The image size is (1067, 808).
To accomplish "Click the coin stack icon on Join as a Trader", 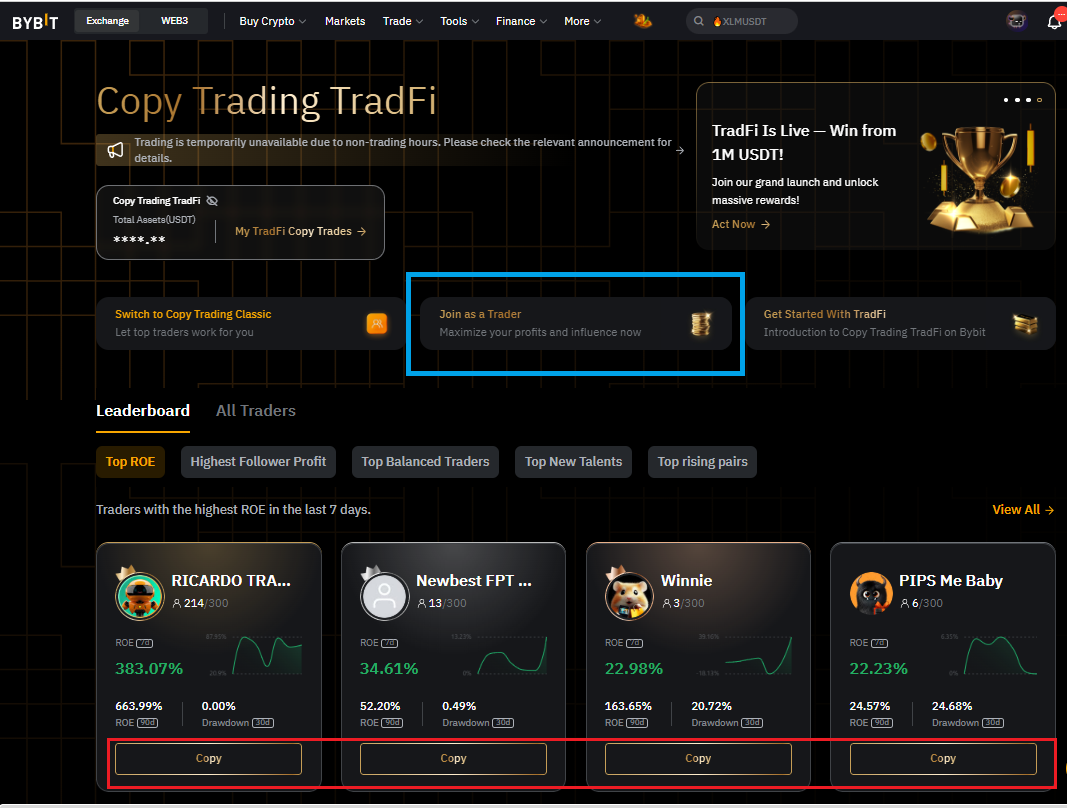I will pos(701,323).
